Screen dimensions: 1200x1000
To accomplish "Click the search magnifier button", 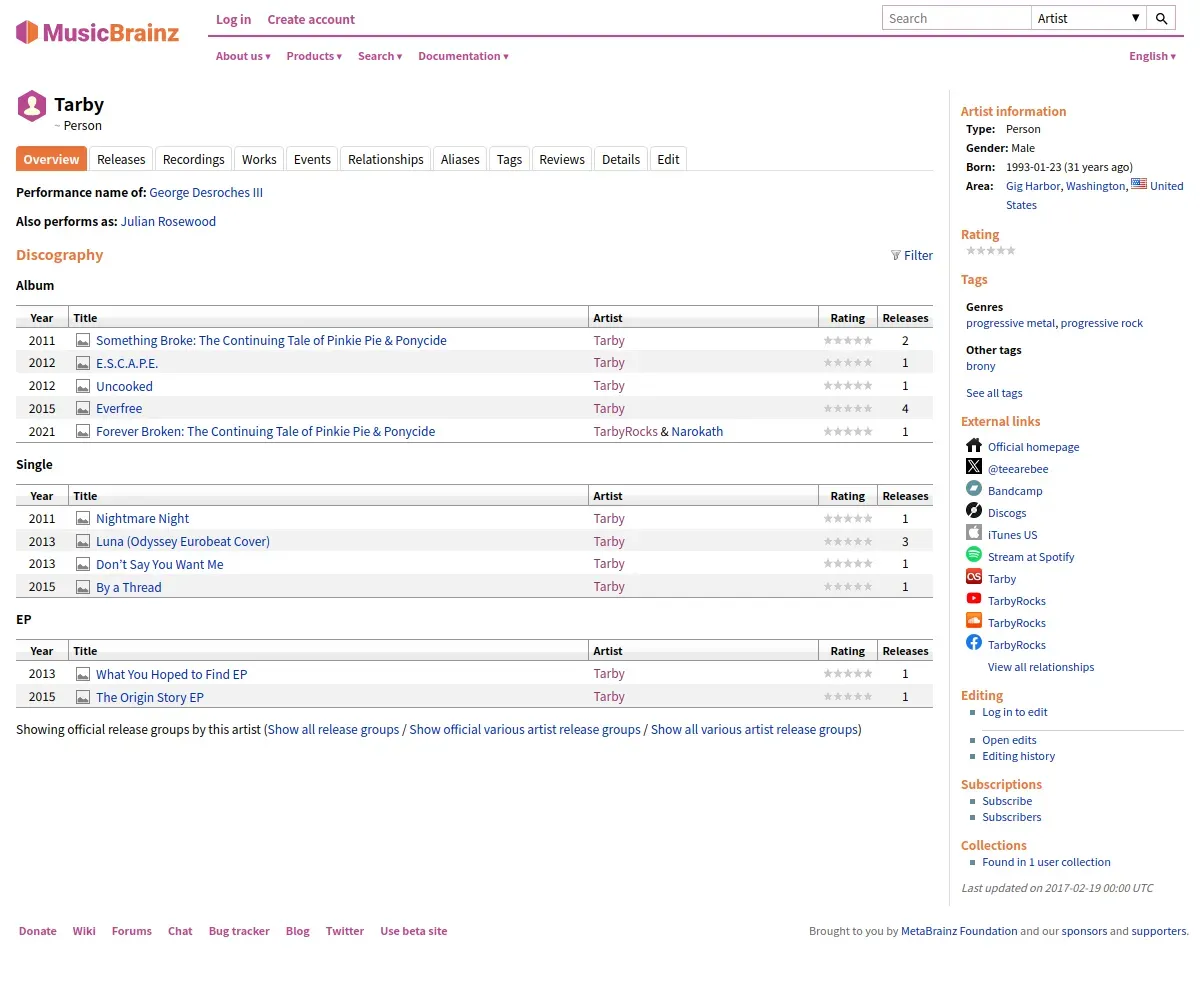I will [1161, 18].
